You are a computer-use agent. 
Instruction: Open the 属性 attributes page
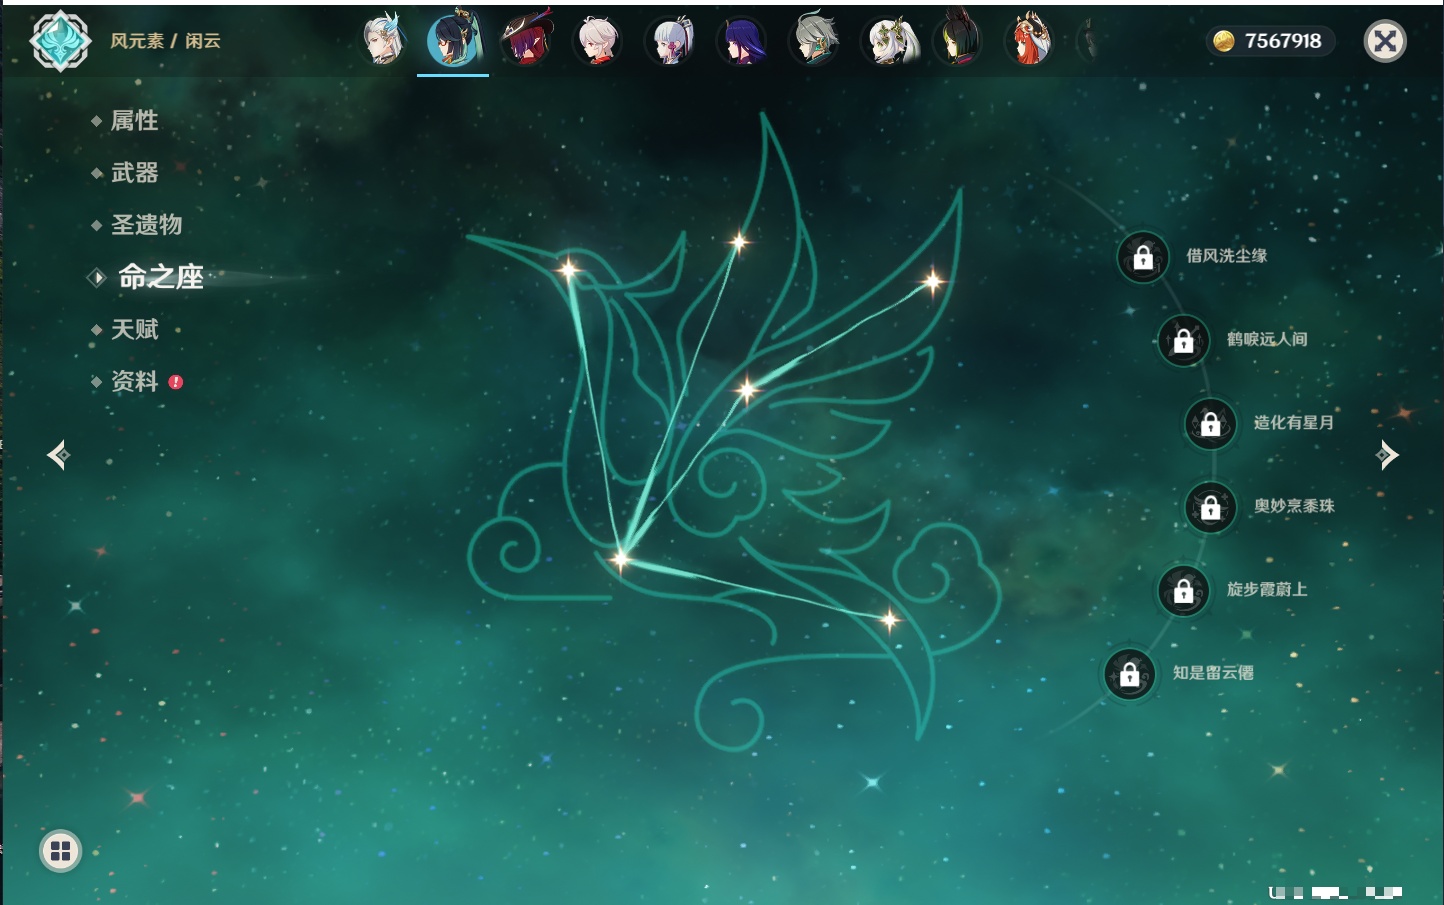(x=134, y=121)
